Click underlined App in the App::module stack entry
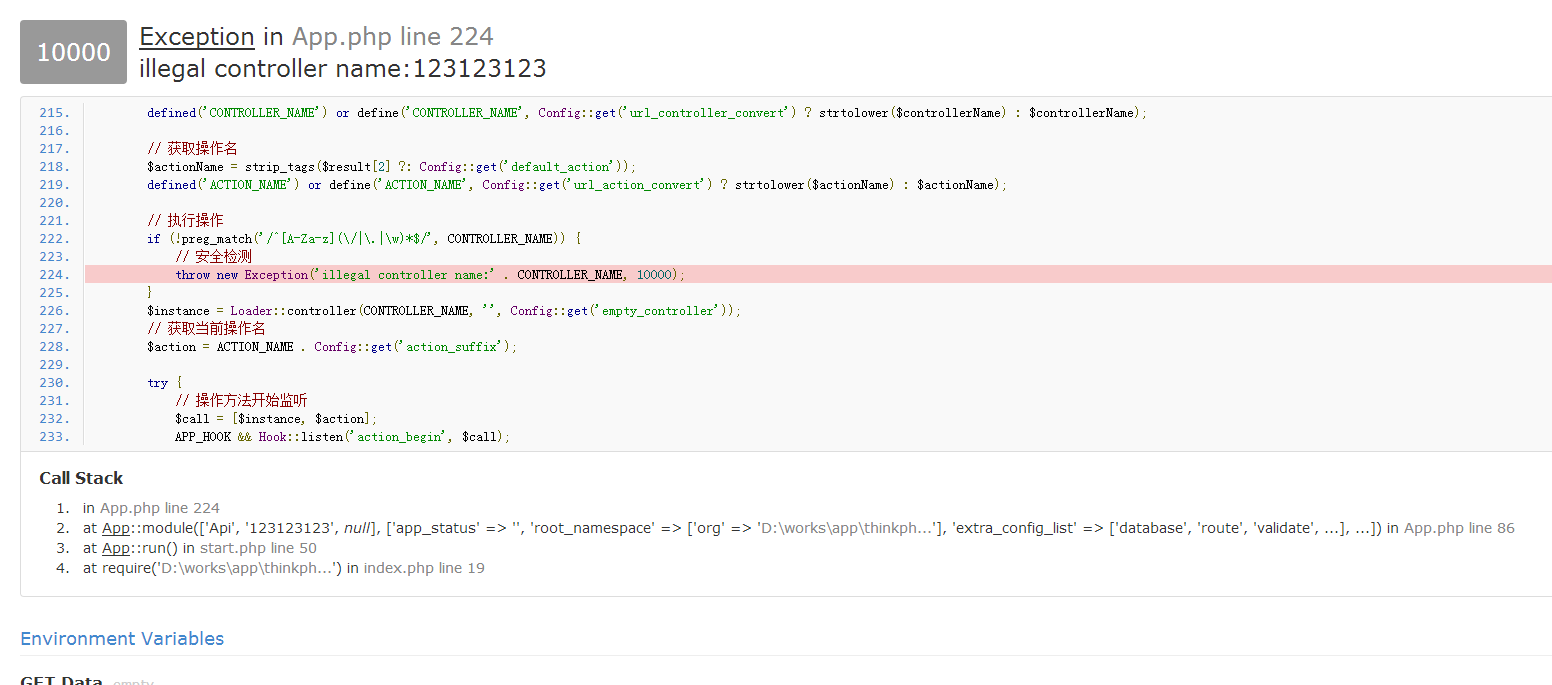This screenshot has height=685, width=1552. tap(116, 528)
